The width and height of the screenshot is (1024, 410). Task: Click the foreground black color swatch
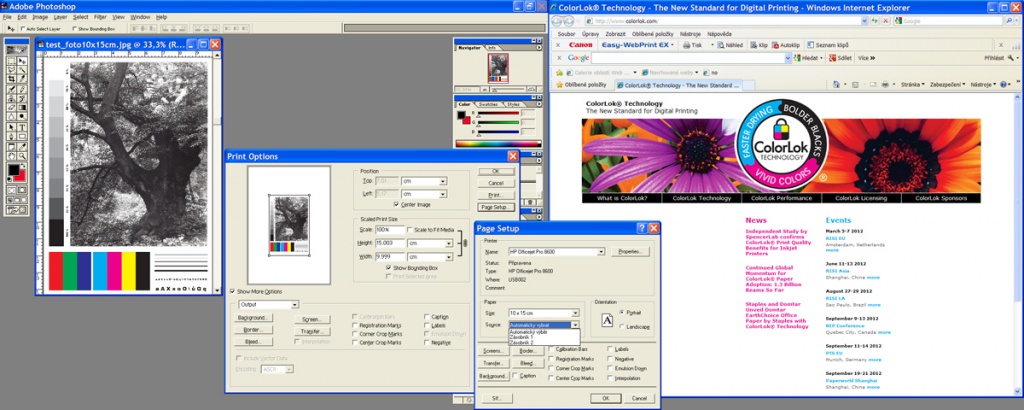[x=14, y=170]
